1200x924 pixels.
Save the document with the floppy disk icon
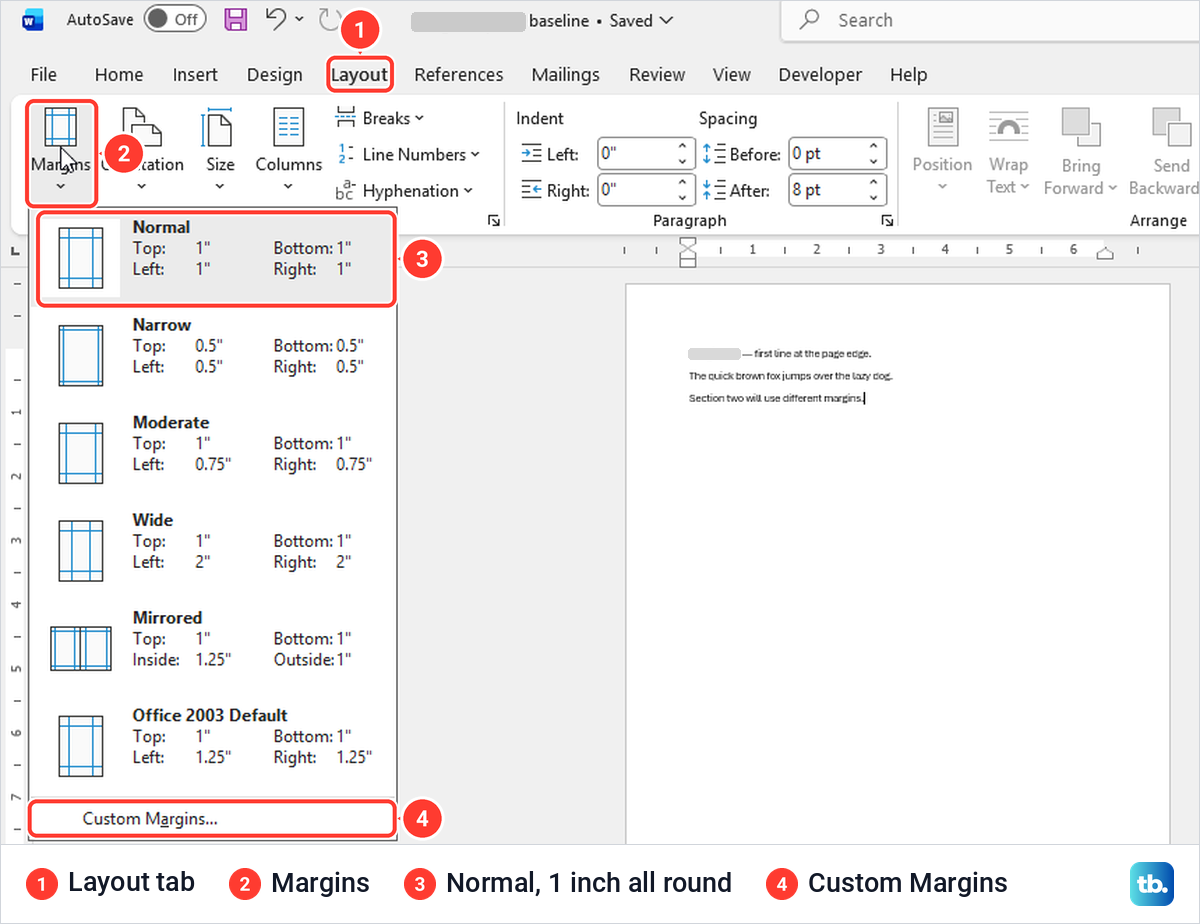[235, 19]
